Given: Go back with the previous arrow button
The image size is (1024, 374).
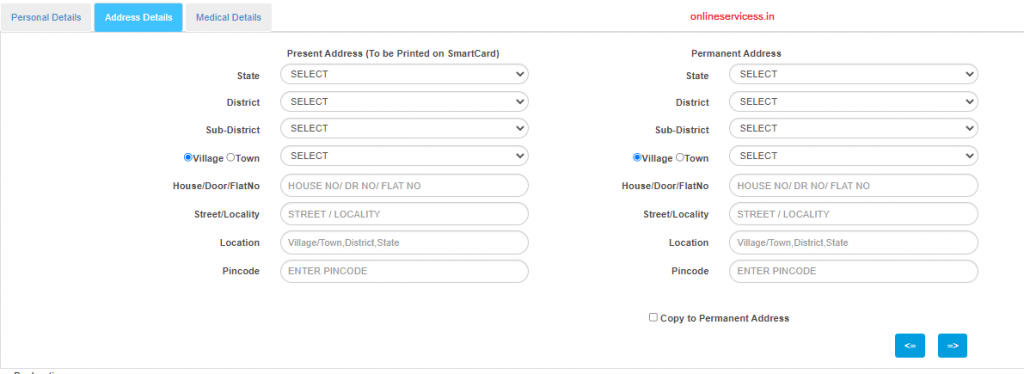Looking at the screenshot, I should tap(910, 346).
